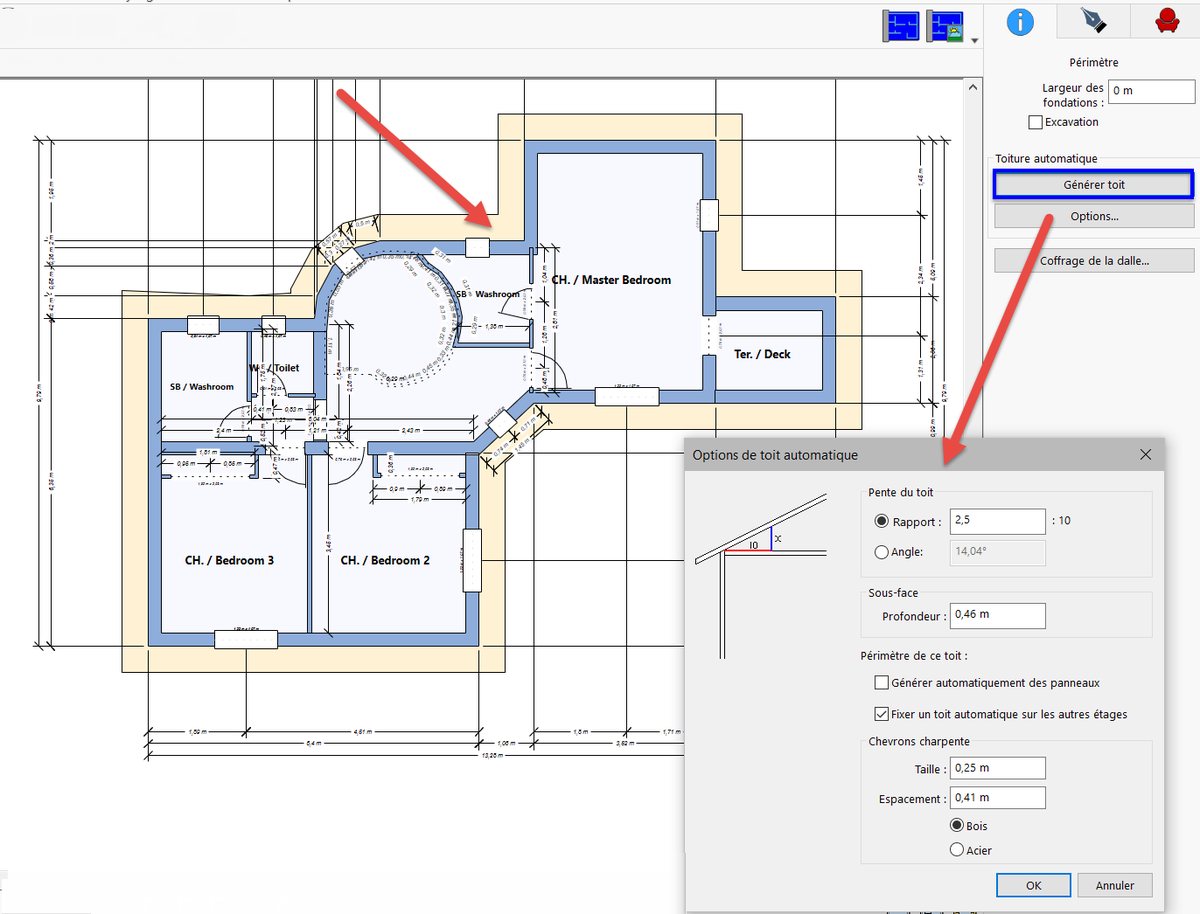Image resolution: width=1200 pixels, height=914 pixels.
Task: Uncheck Fixer un toit automatique sur autres étages
Action: [881, 714]
